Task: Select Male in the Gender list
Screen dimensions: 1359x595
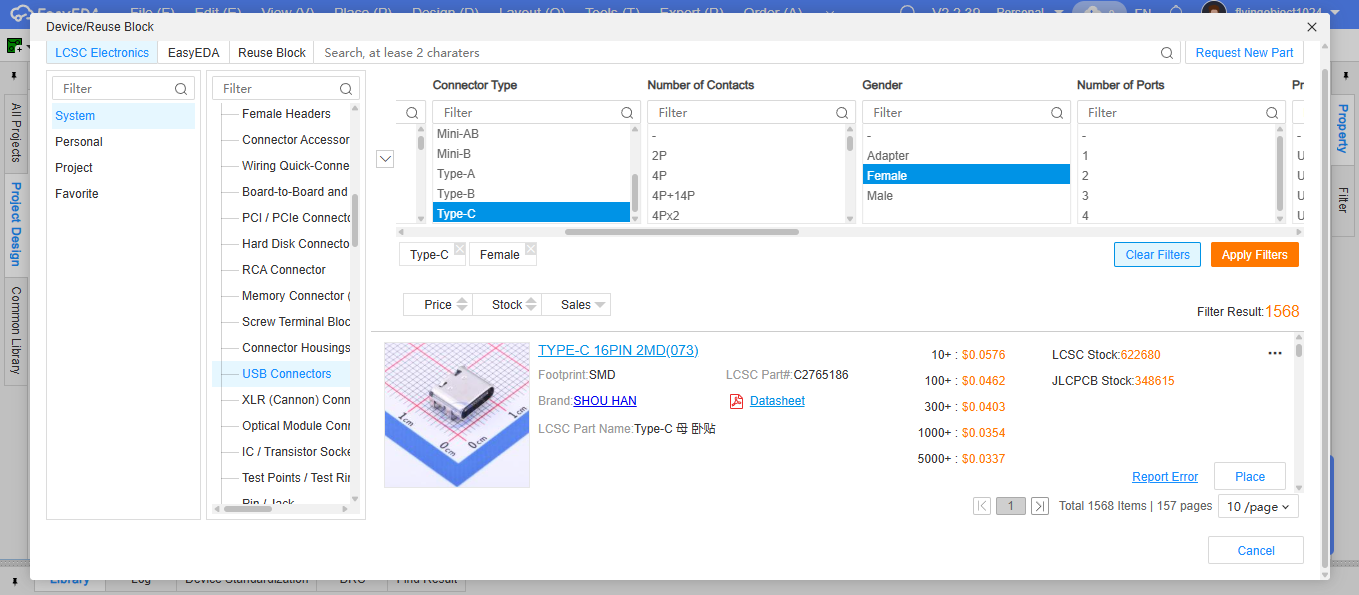Action: tap(880, 196)
